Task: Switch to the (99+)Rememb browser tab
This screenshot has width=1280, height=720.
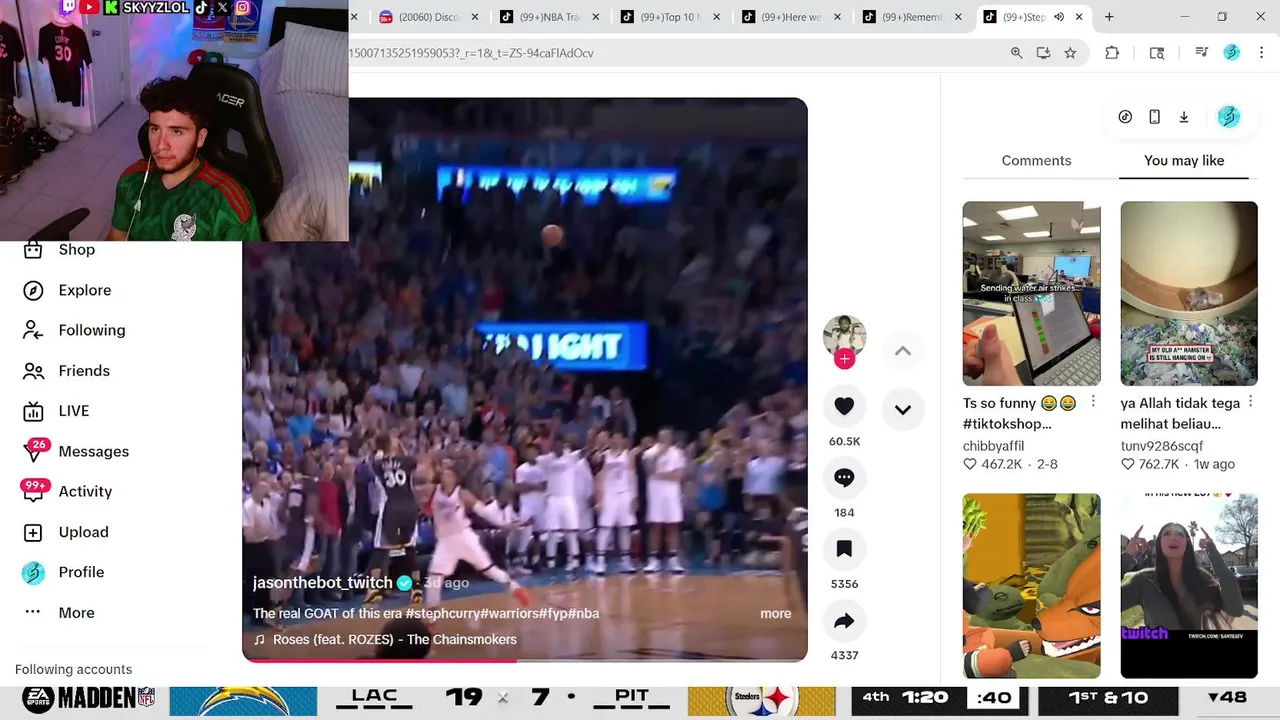Action: pos(905,17)
